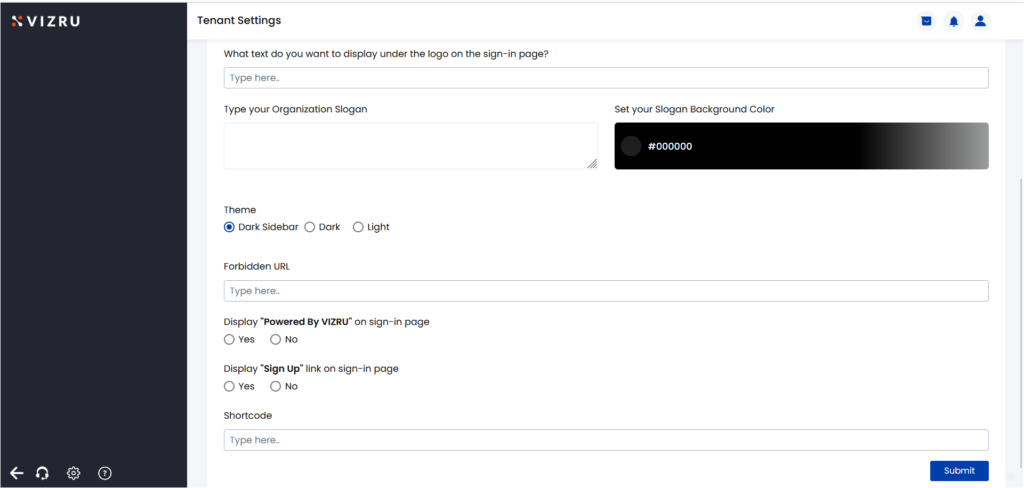The image size is (1024, 488).
Task: Select the Dark Sidebar theme option
Action: pos(229,227)
